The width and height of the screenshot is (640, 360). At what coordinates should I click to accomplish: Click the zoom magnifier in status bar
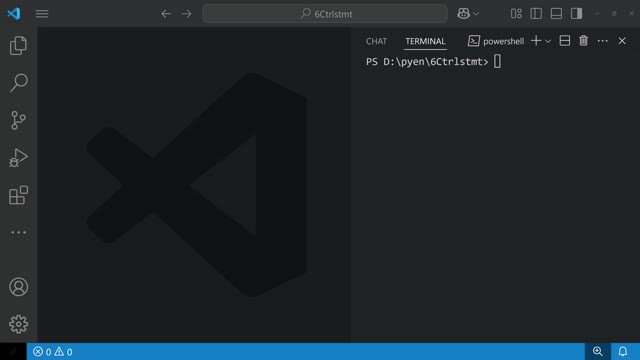click(598, 351)
